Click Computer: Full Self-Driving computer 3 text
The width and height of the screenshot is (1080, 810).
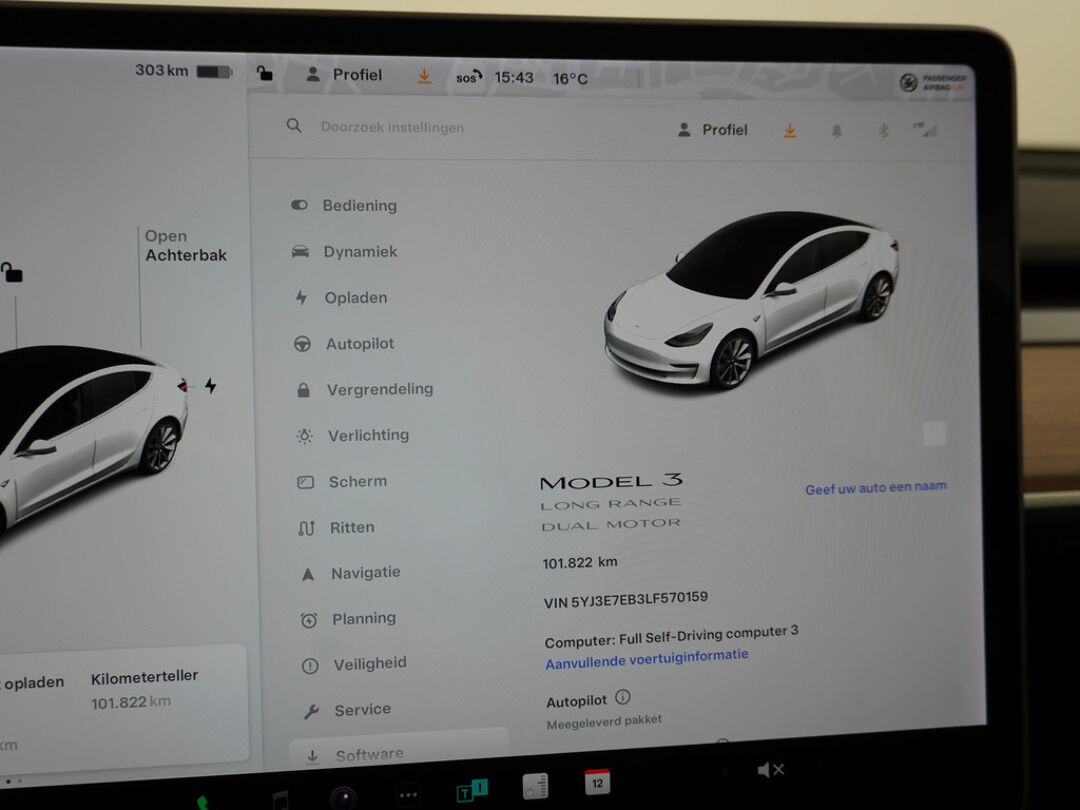671,636
